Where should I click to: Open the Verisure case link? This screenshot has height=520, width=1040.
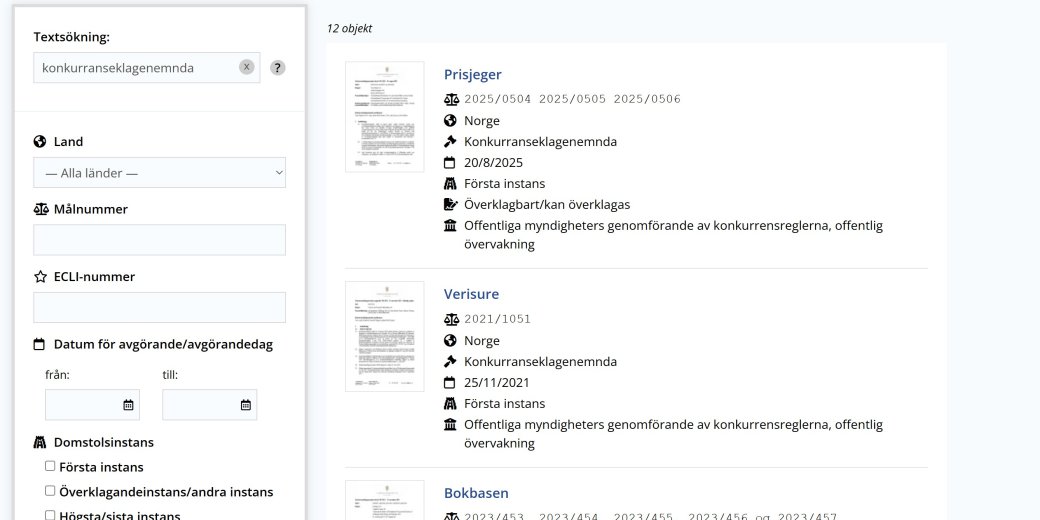(471, 294)
